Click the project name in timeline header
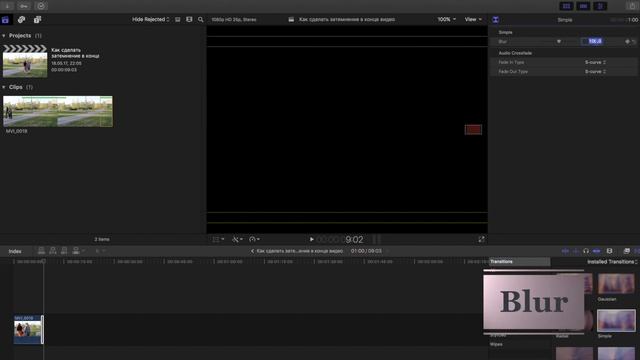 [x=300, y=251]
